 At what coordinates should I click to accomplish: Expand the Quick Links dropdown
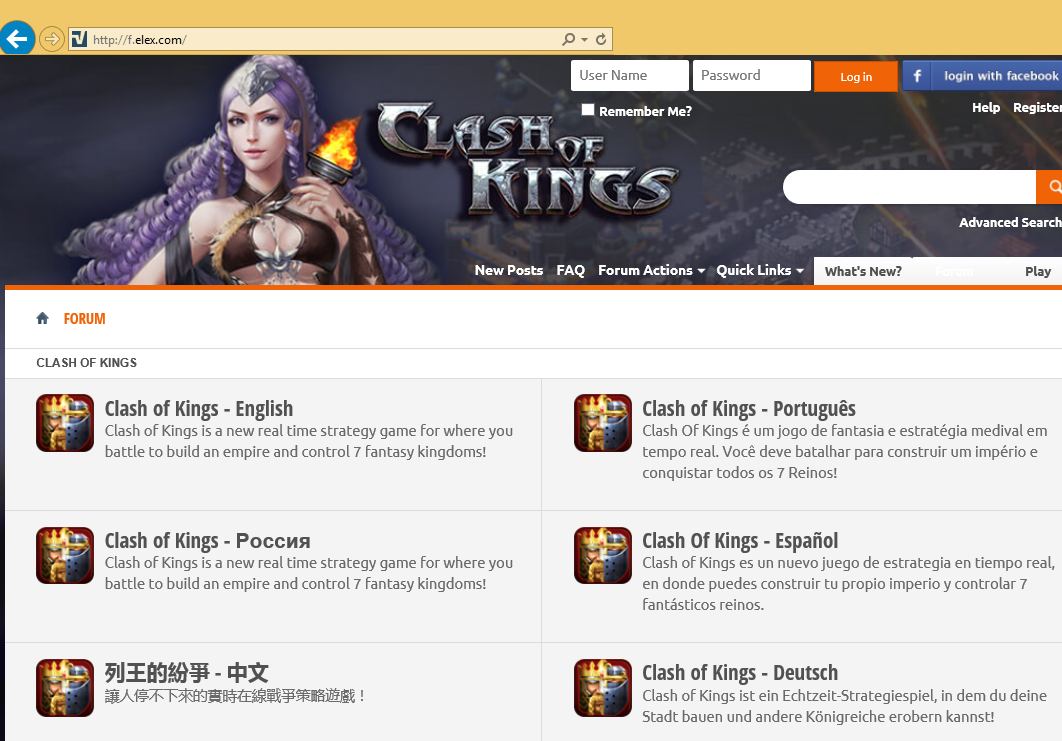(760, 270)
